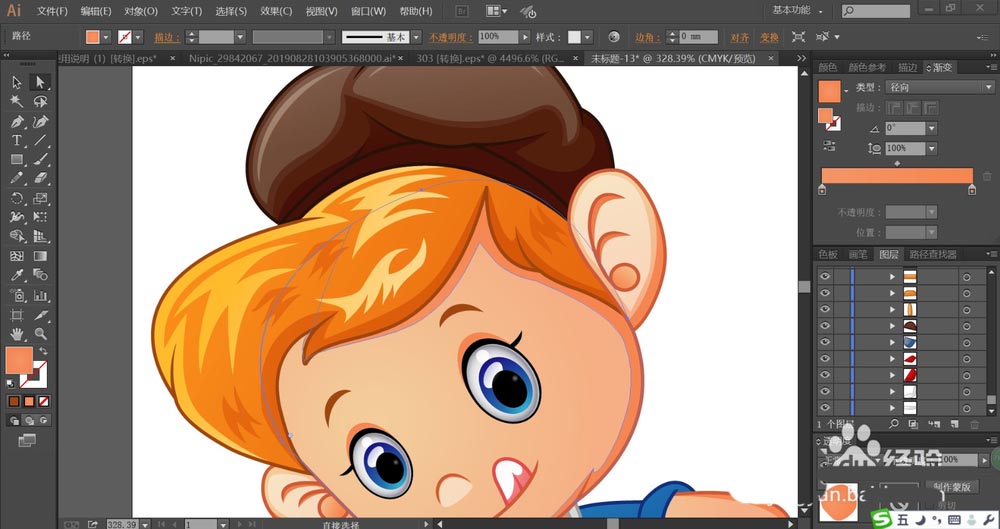Select the Direct Selection tool
This screenshot has height=529, width=1000.
coord(40,82)
